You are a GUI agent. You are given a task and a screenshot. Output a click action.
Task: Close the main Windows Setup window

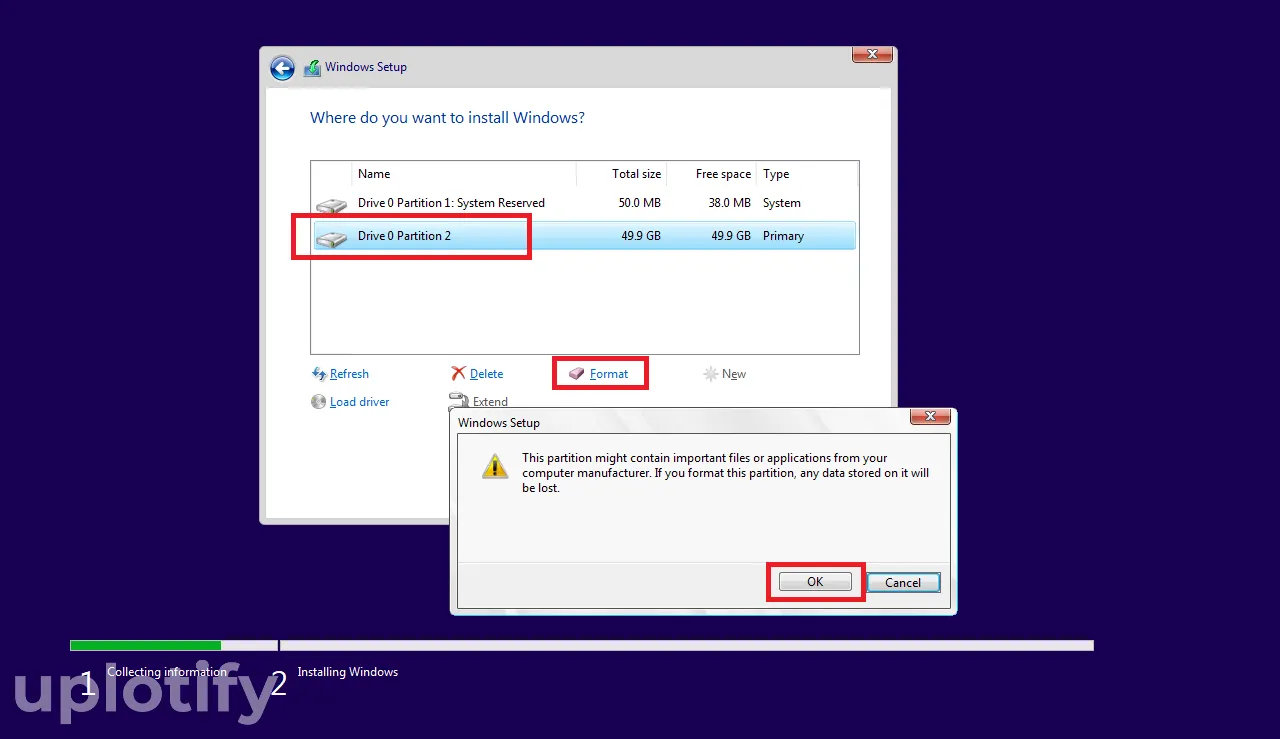point(872,54)
